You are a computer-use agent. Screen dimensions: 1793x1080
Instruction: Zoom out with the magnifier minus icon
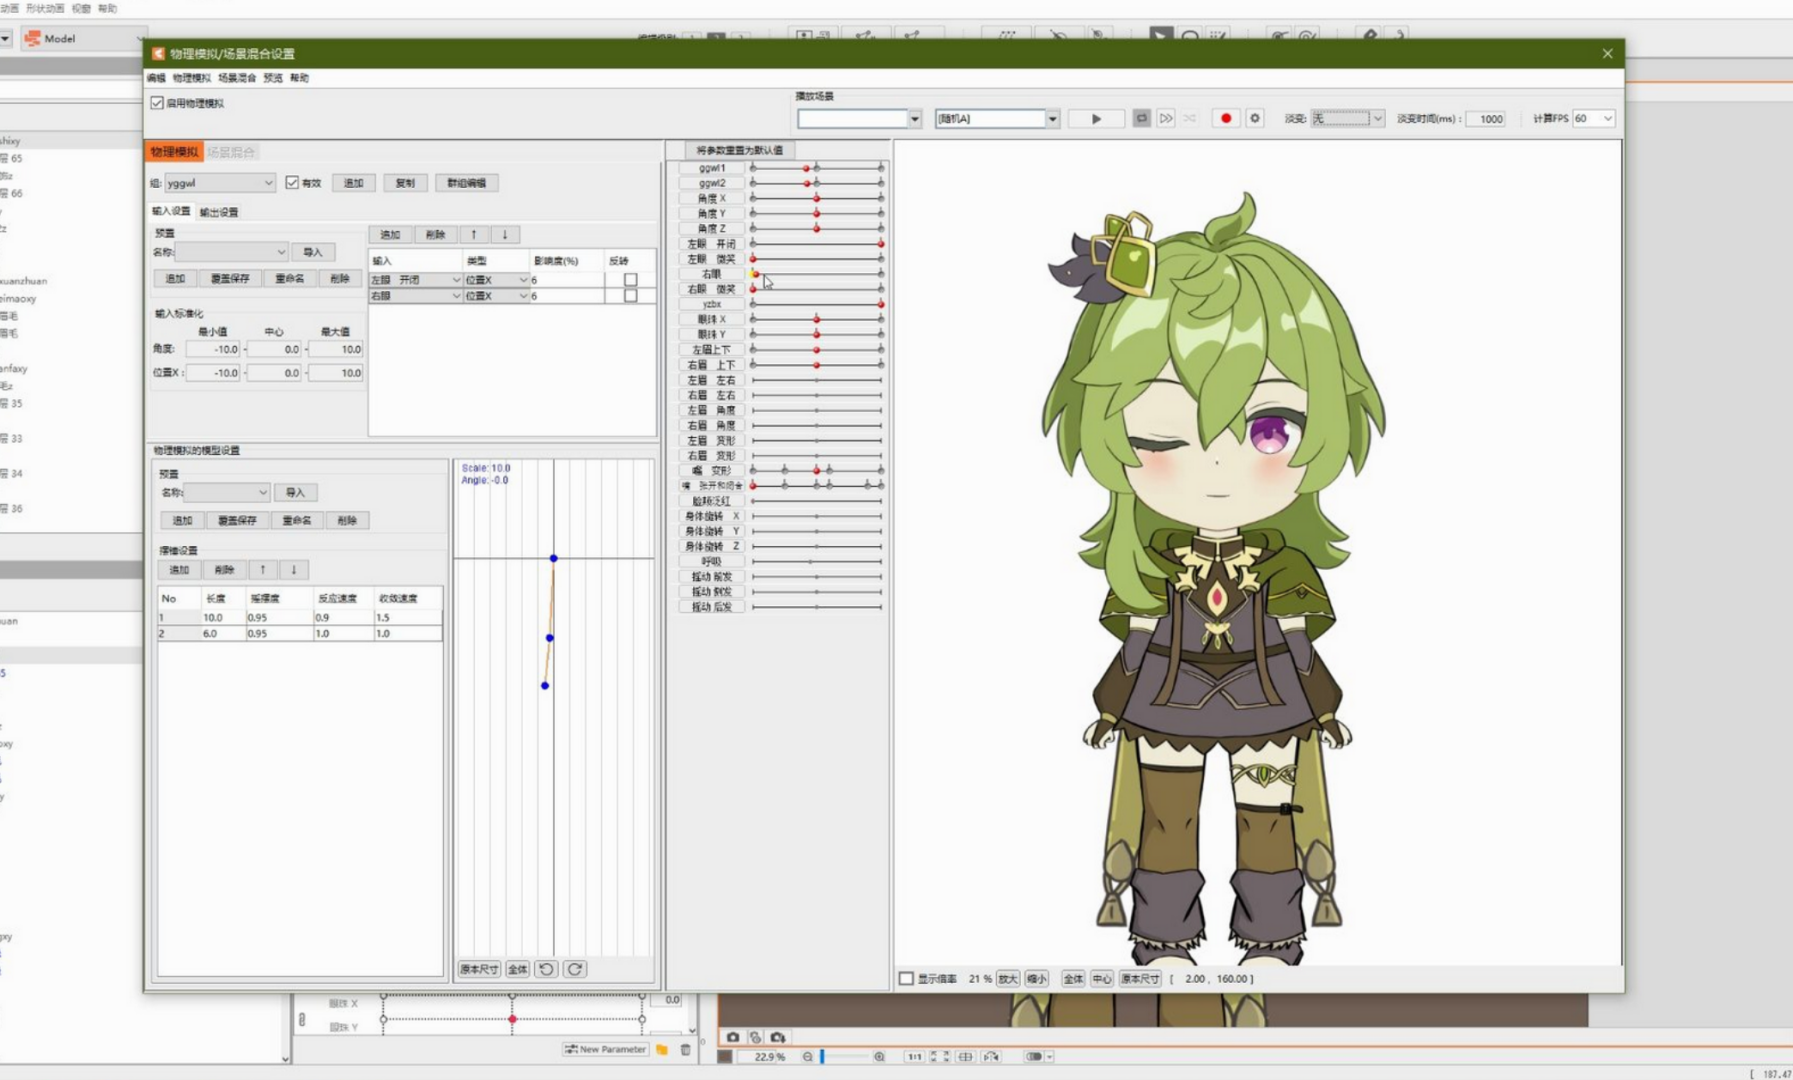click(x=807, y=1056)
